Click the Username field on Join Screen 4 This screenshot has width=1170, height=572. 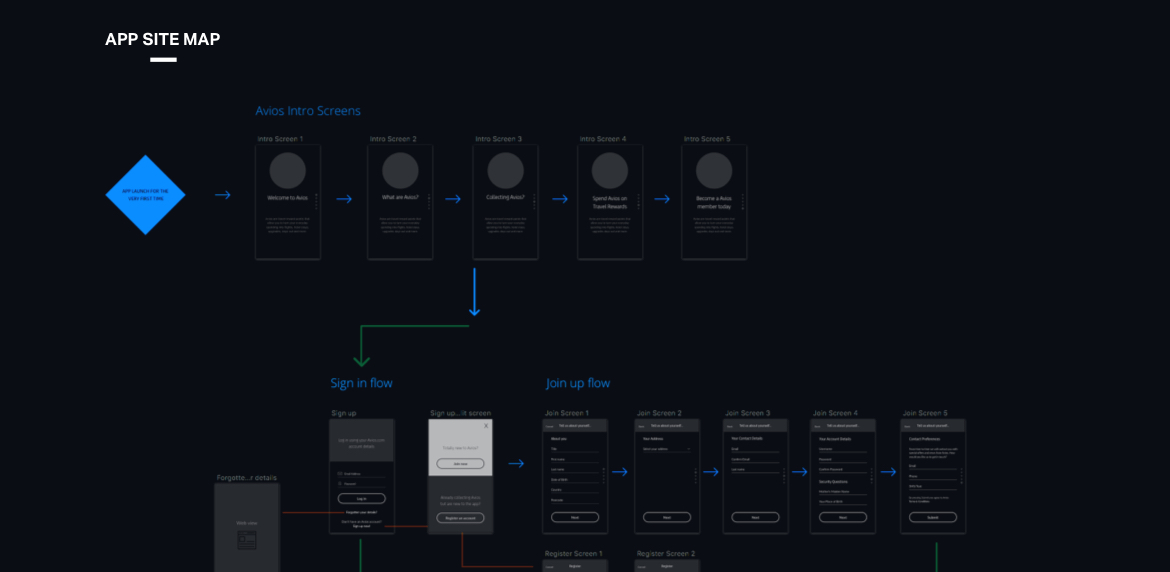click(x=842, y=450)
